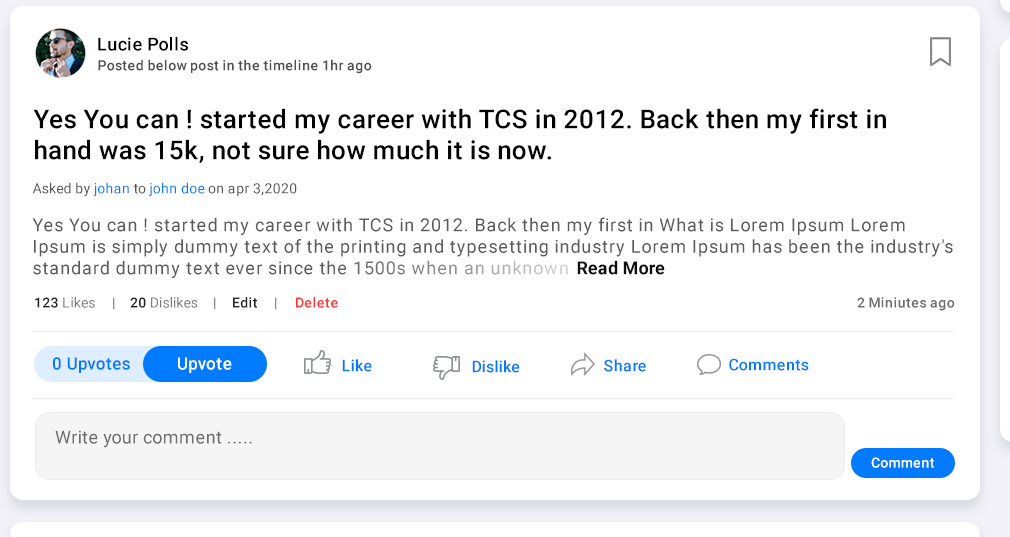Submit with the Comment button
The image size is (1010, 537).
902,463
